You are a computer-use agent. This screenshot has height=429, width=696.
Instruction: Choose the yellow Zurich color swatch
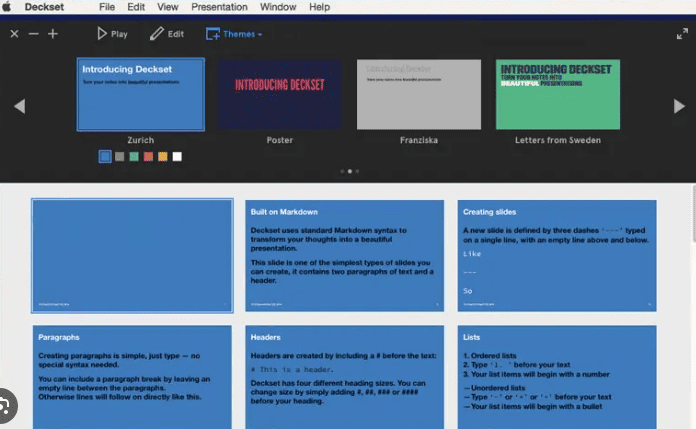(x=163, y=156)
